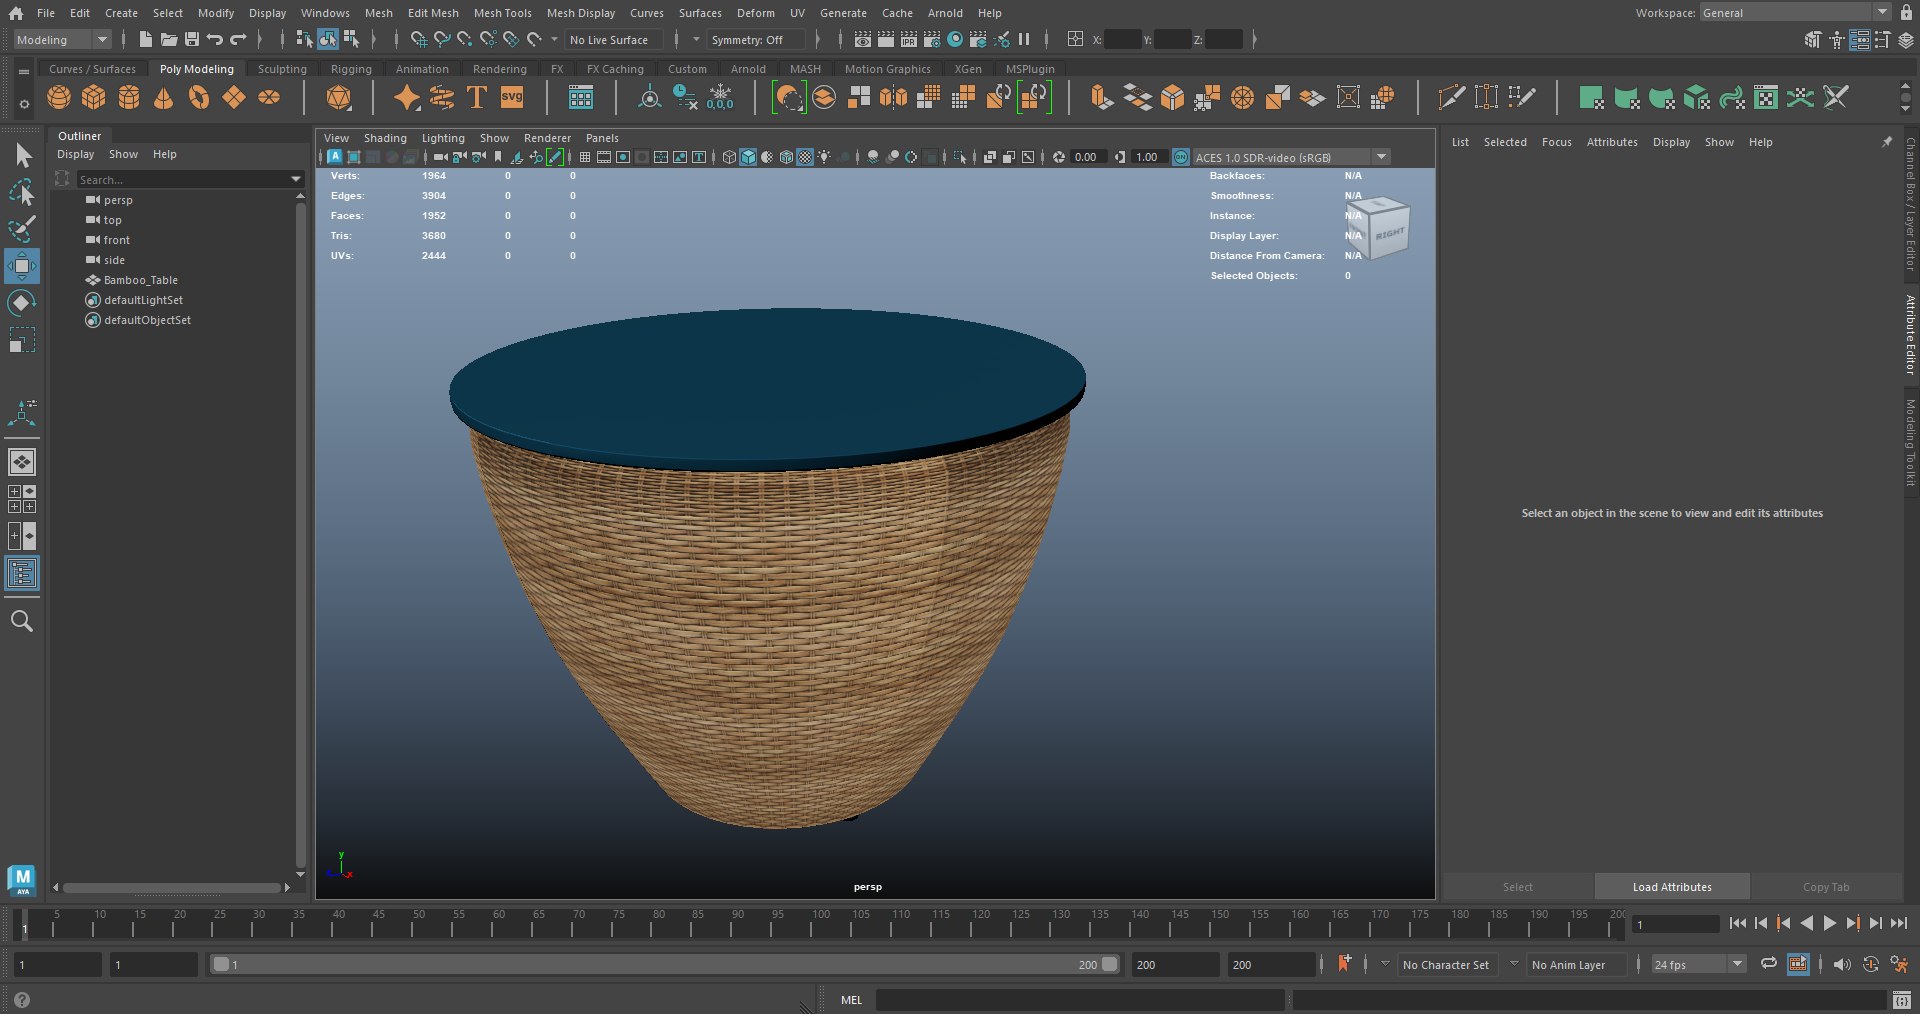Activate the Move tool in toolbox
This screenshot has height=1014, width=1920.
coord(21,266)
